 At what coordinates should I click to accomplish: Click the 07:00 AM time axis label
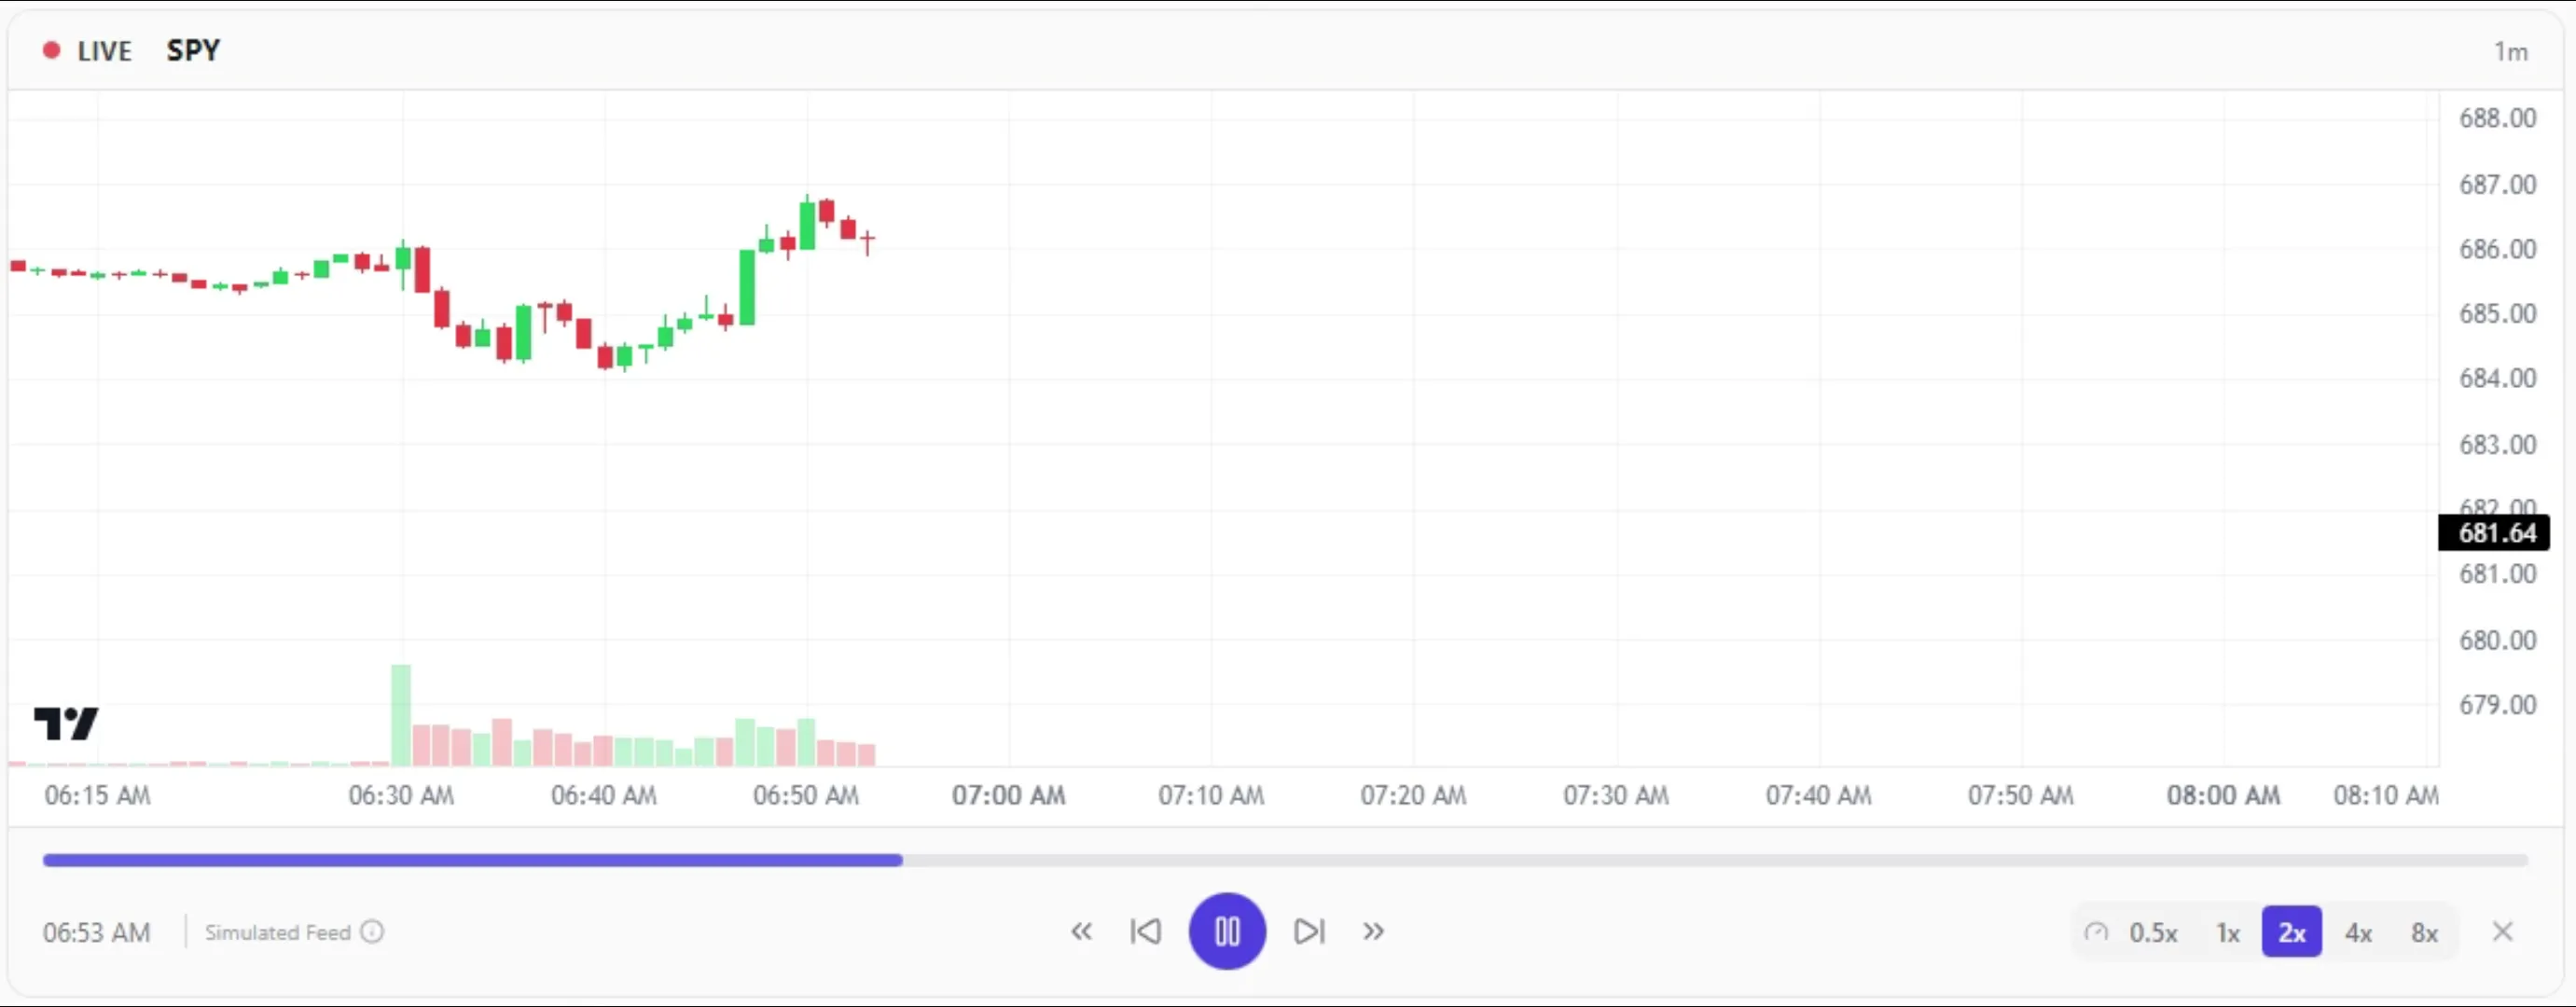coord(1009,796)
